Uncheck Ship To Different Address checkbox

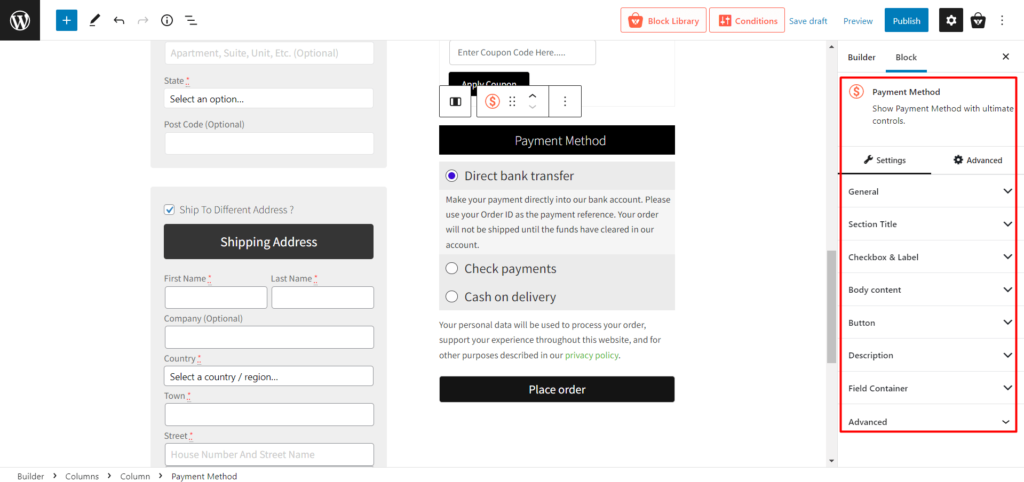[169, 210]
